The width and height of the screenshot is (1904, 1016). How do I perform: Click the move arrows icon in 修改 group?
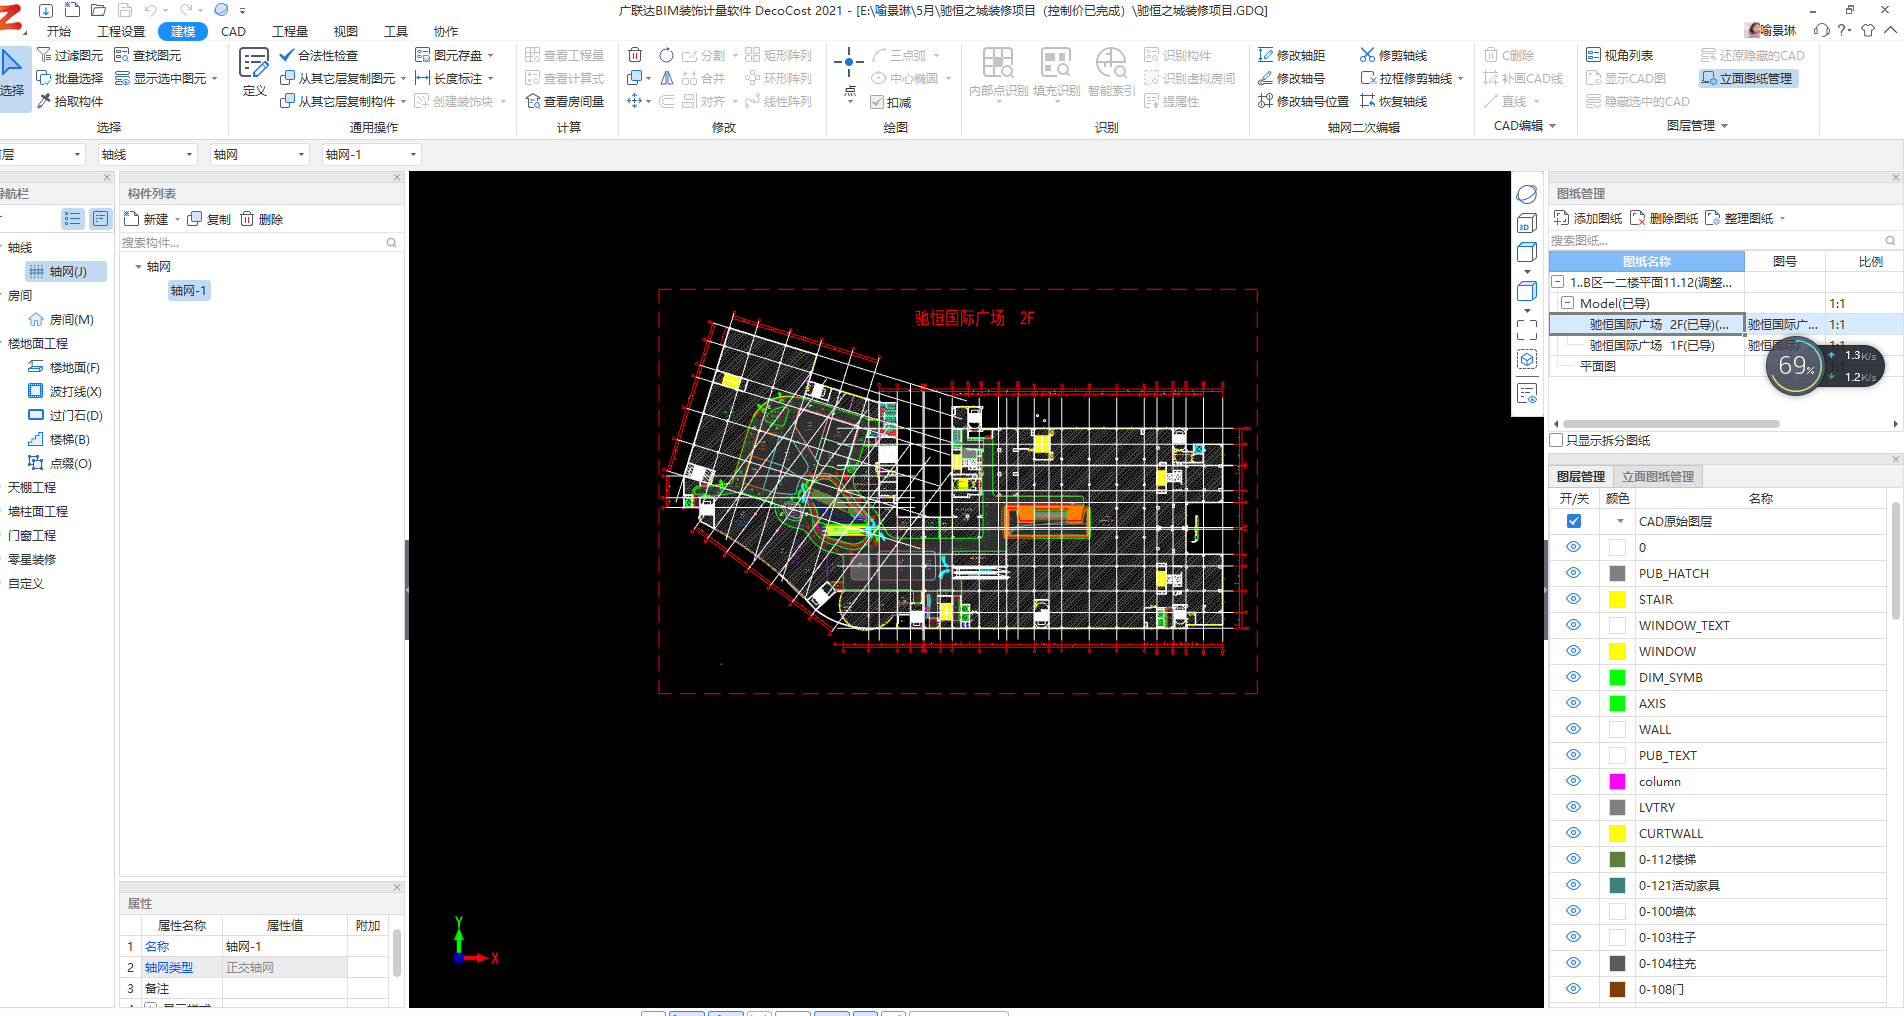point(635,101)
